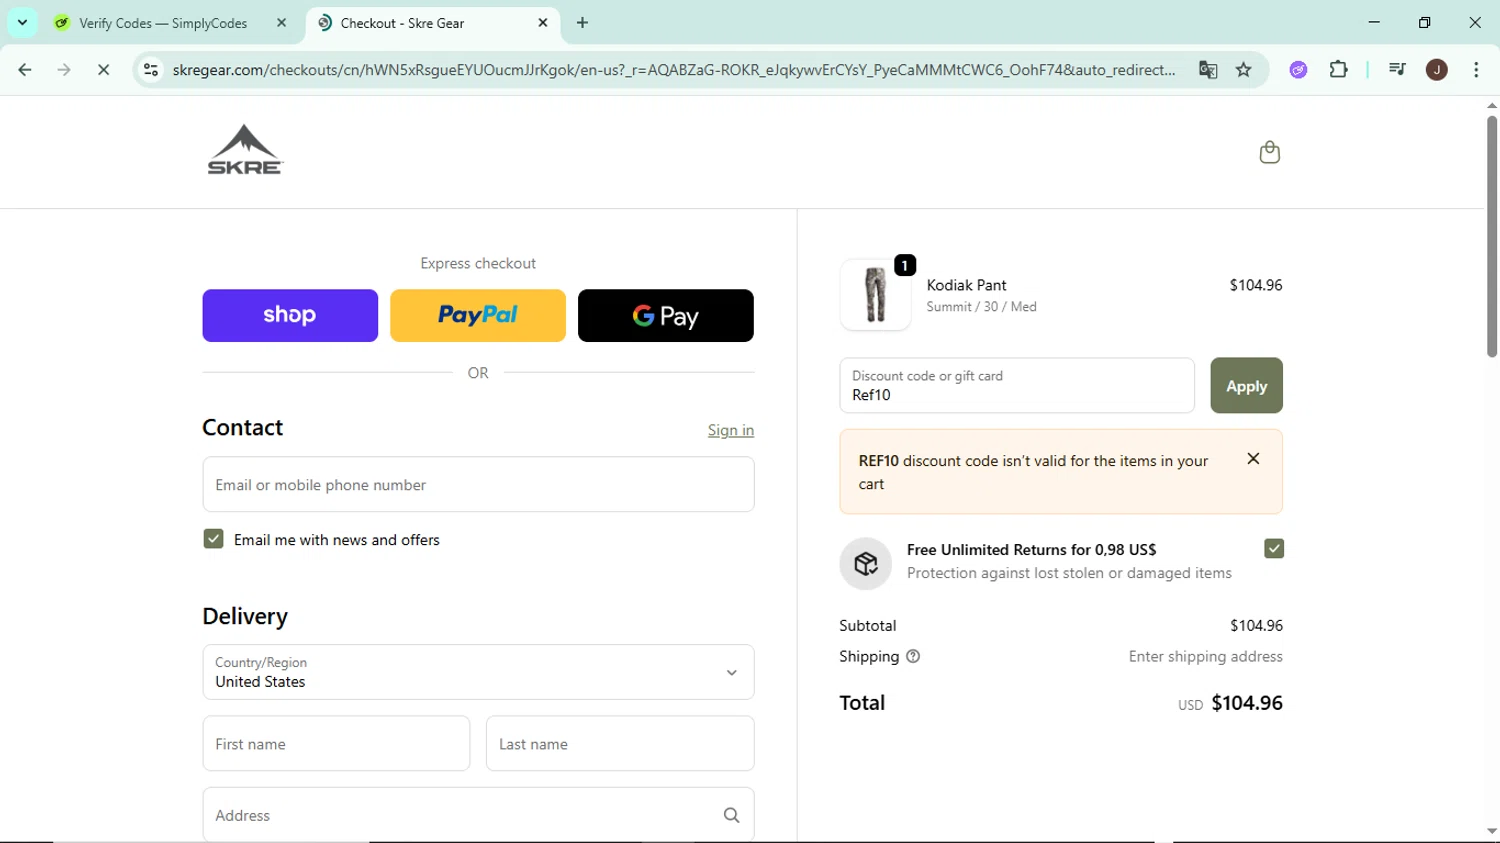Click the package protection box icon
This screenshot has width=1500, height=843.
pos(866,563)
